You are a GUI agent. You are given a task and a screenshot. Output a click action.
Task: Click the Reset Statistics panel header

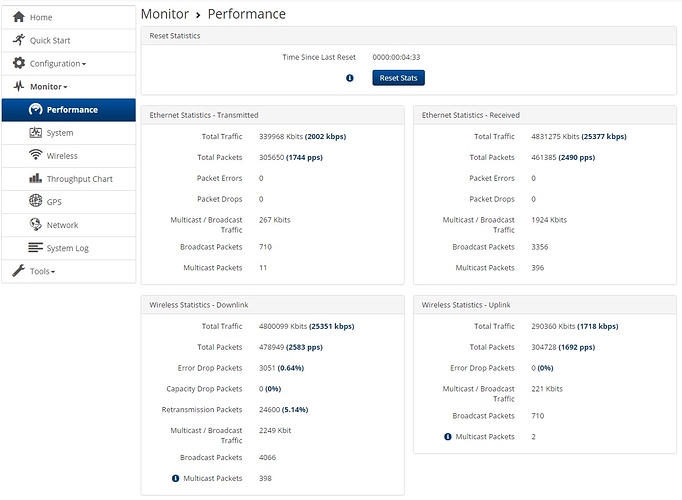(x=408, y=36)
